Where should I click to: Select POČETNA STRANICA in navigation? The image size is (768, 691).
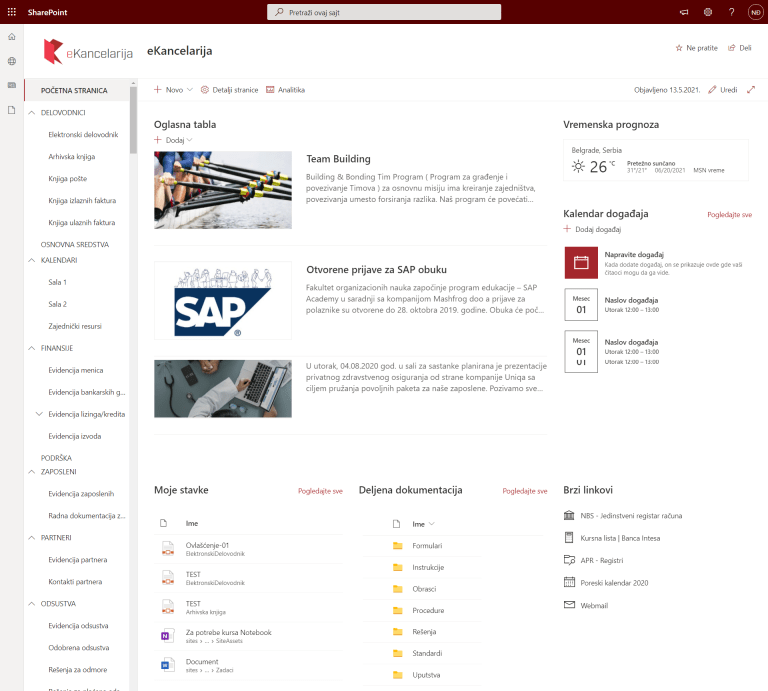(x=74, y=90)
